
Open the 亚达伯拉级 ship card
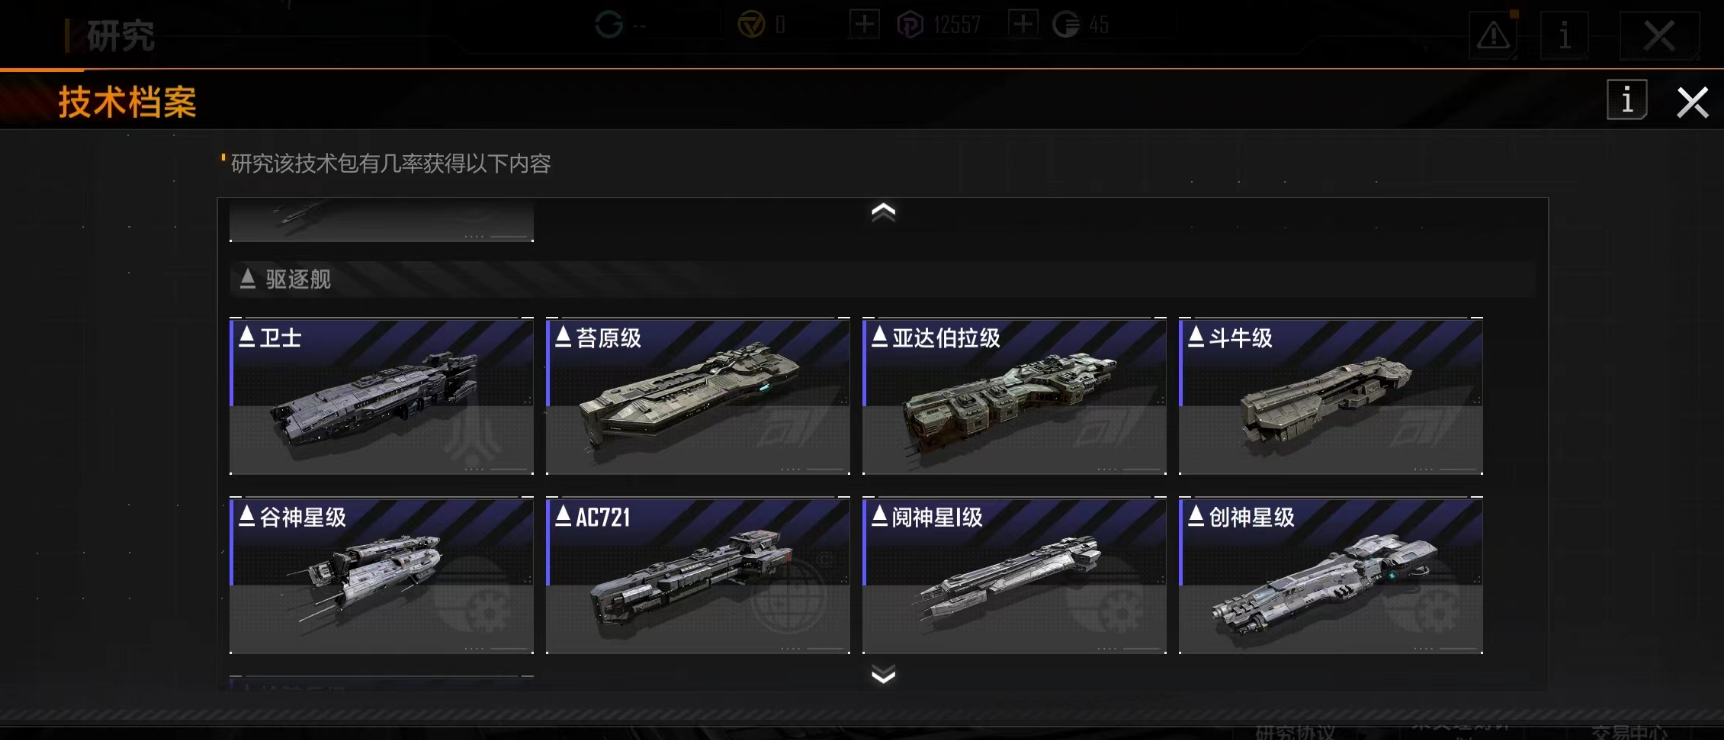1014,396
